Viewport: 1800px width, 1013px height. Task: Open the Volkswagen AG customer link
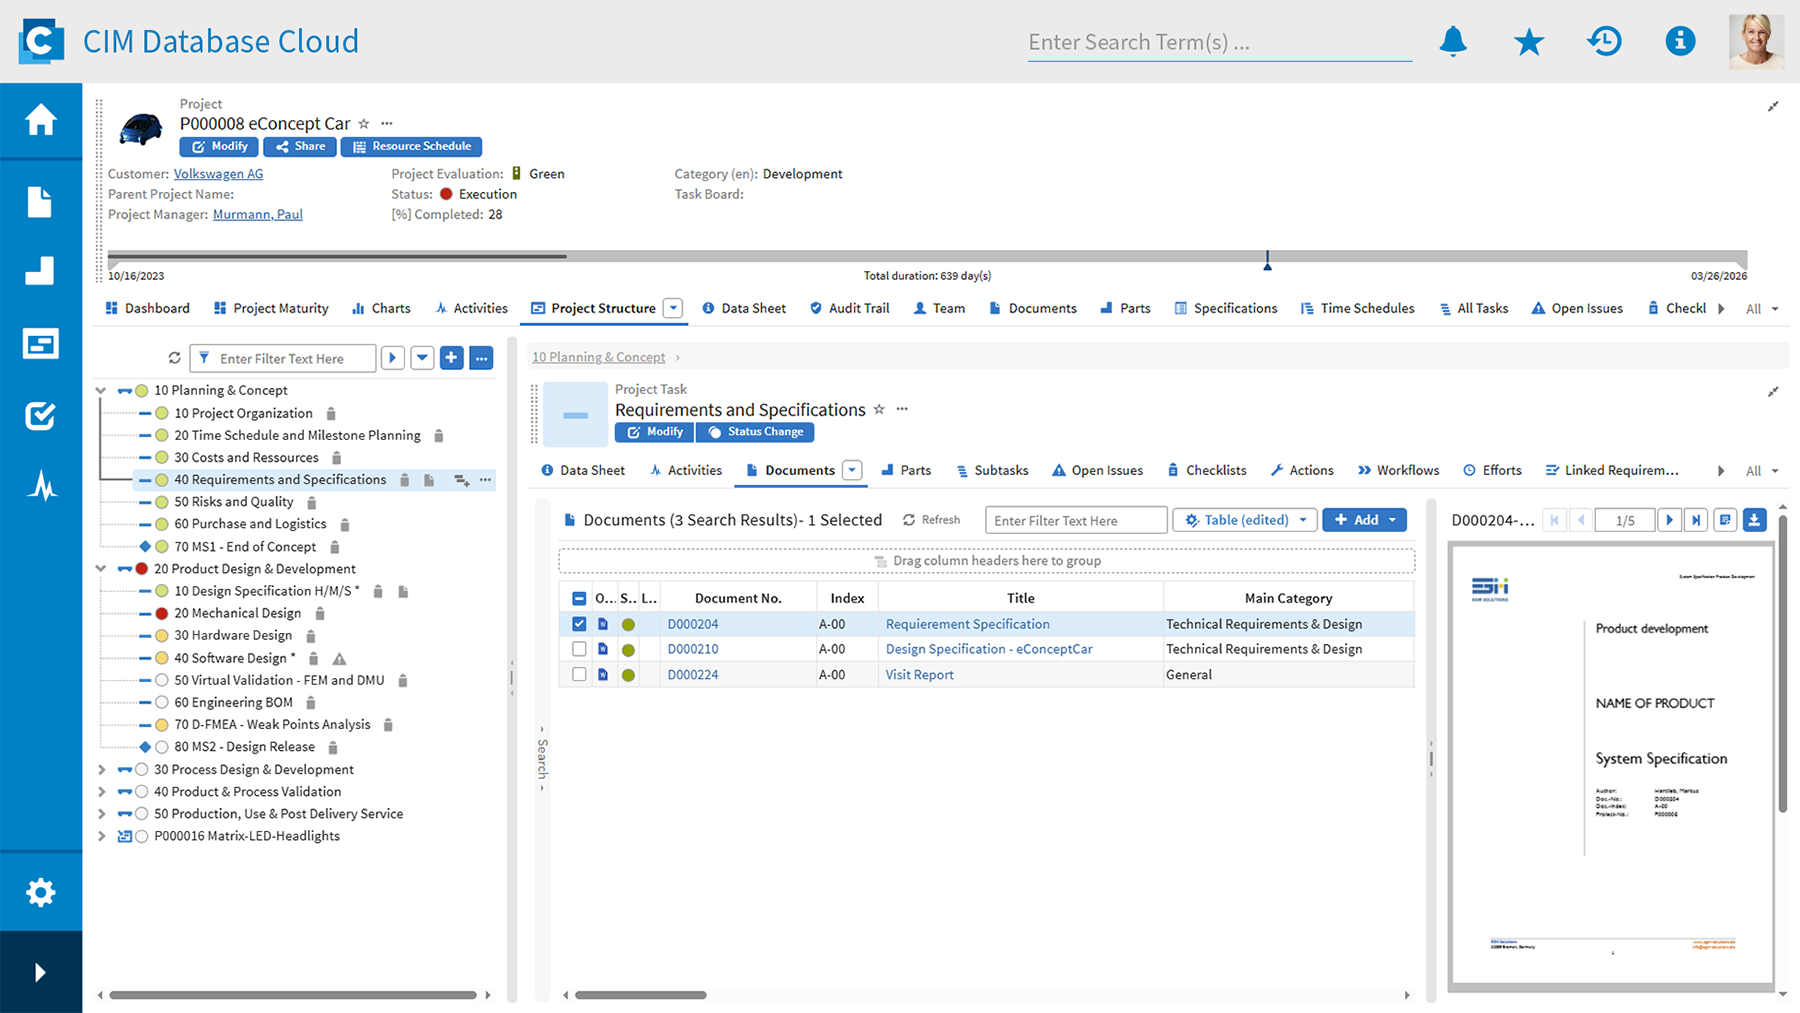coord(218,173)
